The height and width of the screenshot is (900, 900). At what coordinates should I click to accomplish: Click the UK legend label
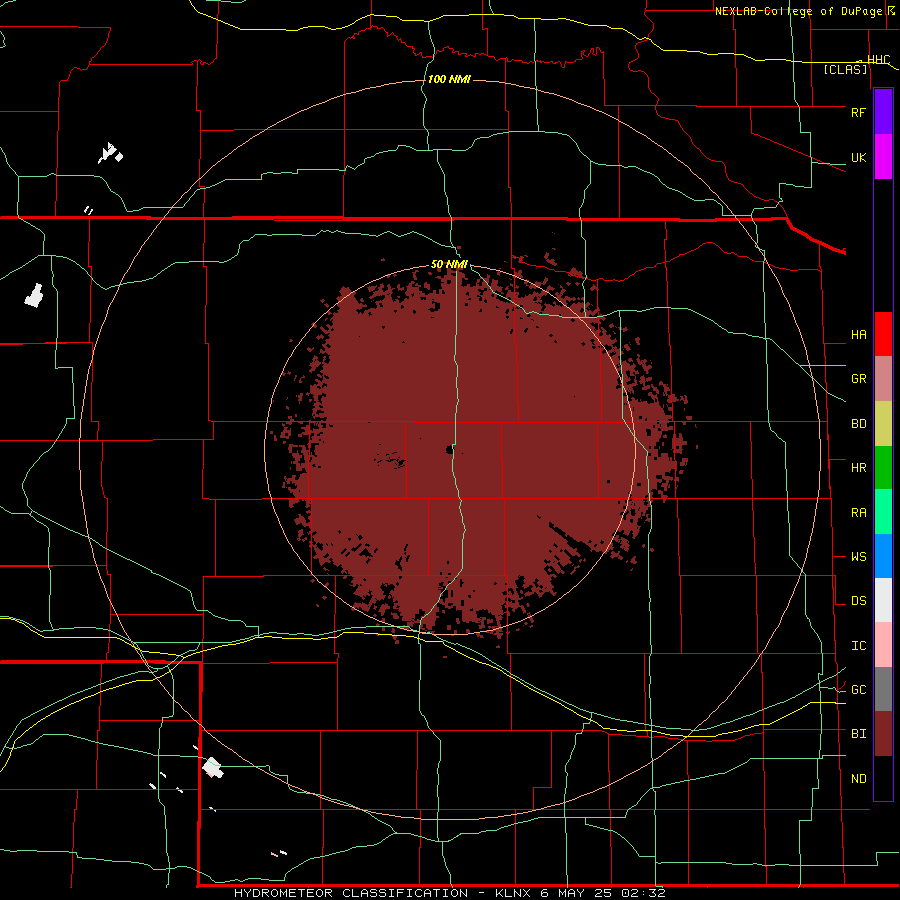(858, 157)
